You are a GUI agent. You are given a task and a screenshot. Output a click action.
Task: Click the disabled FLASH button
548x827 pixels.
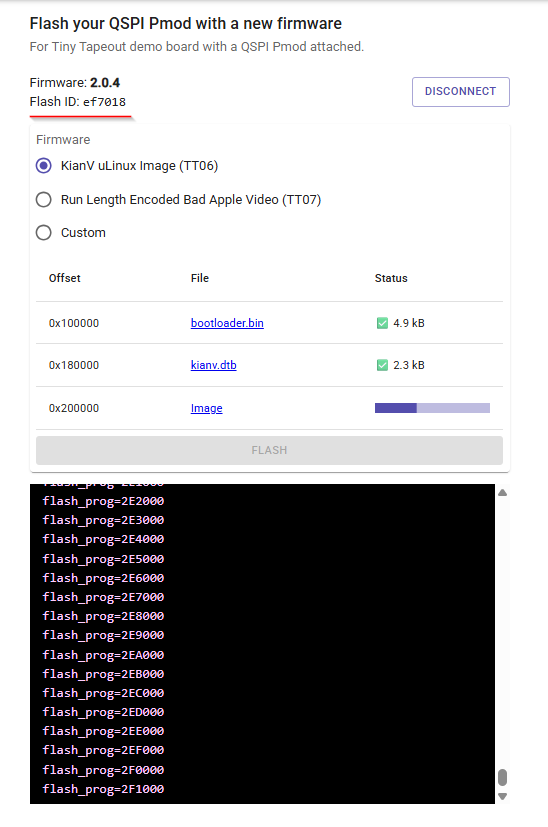[x=269, y=450]
